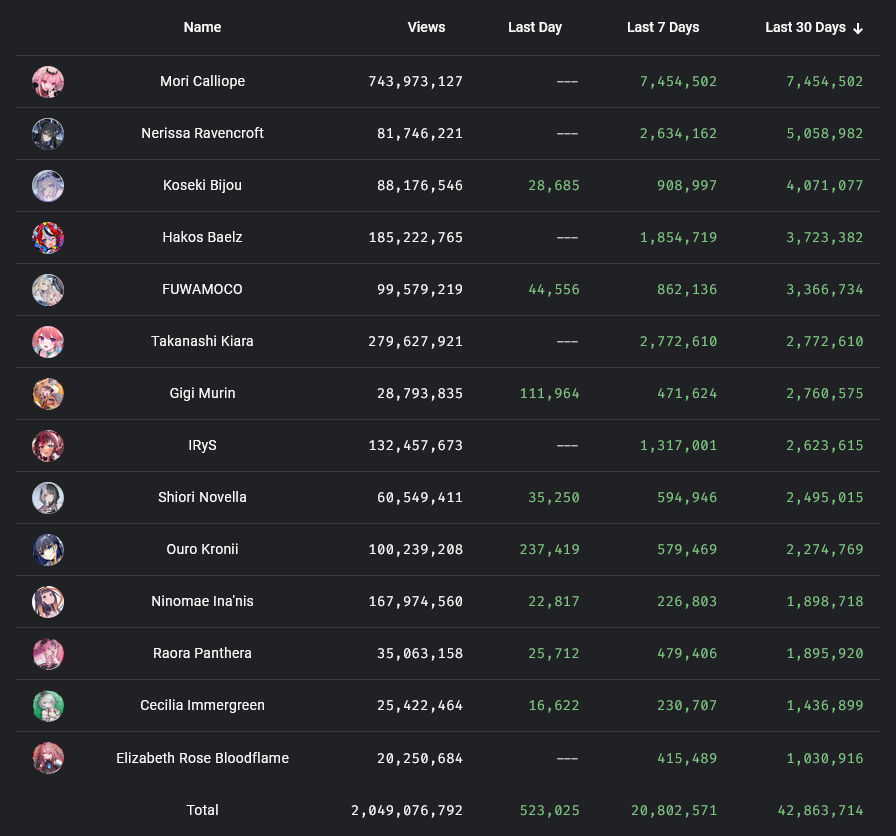Open Shiori Novella's name link

point(202,498)
